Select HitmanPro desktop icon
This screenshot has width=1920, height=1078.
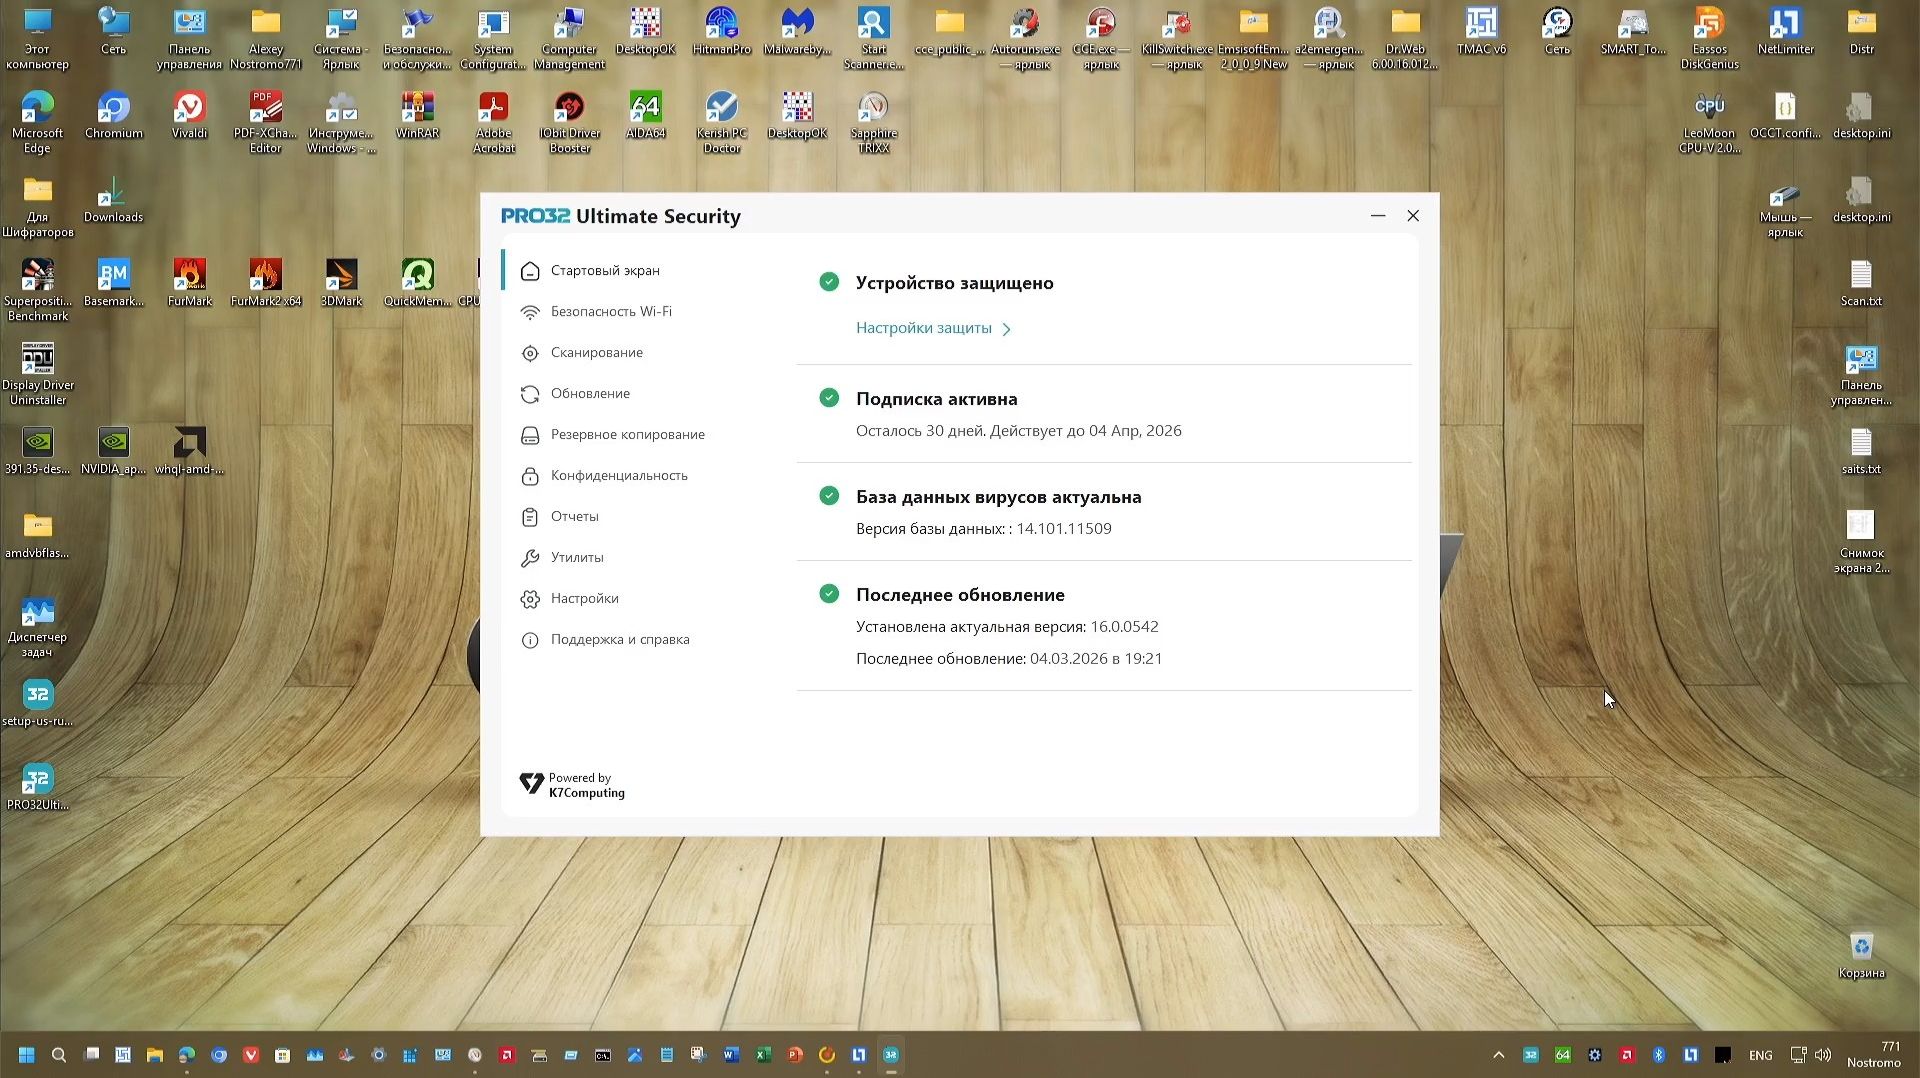point(721,32)
